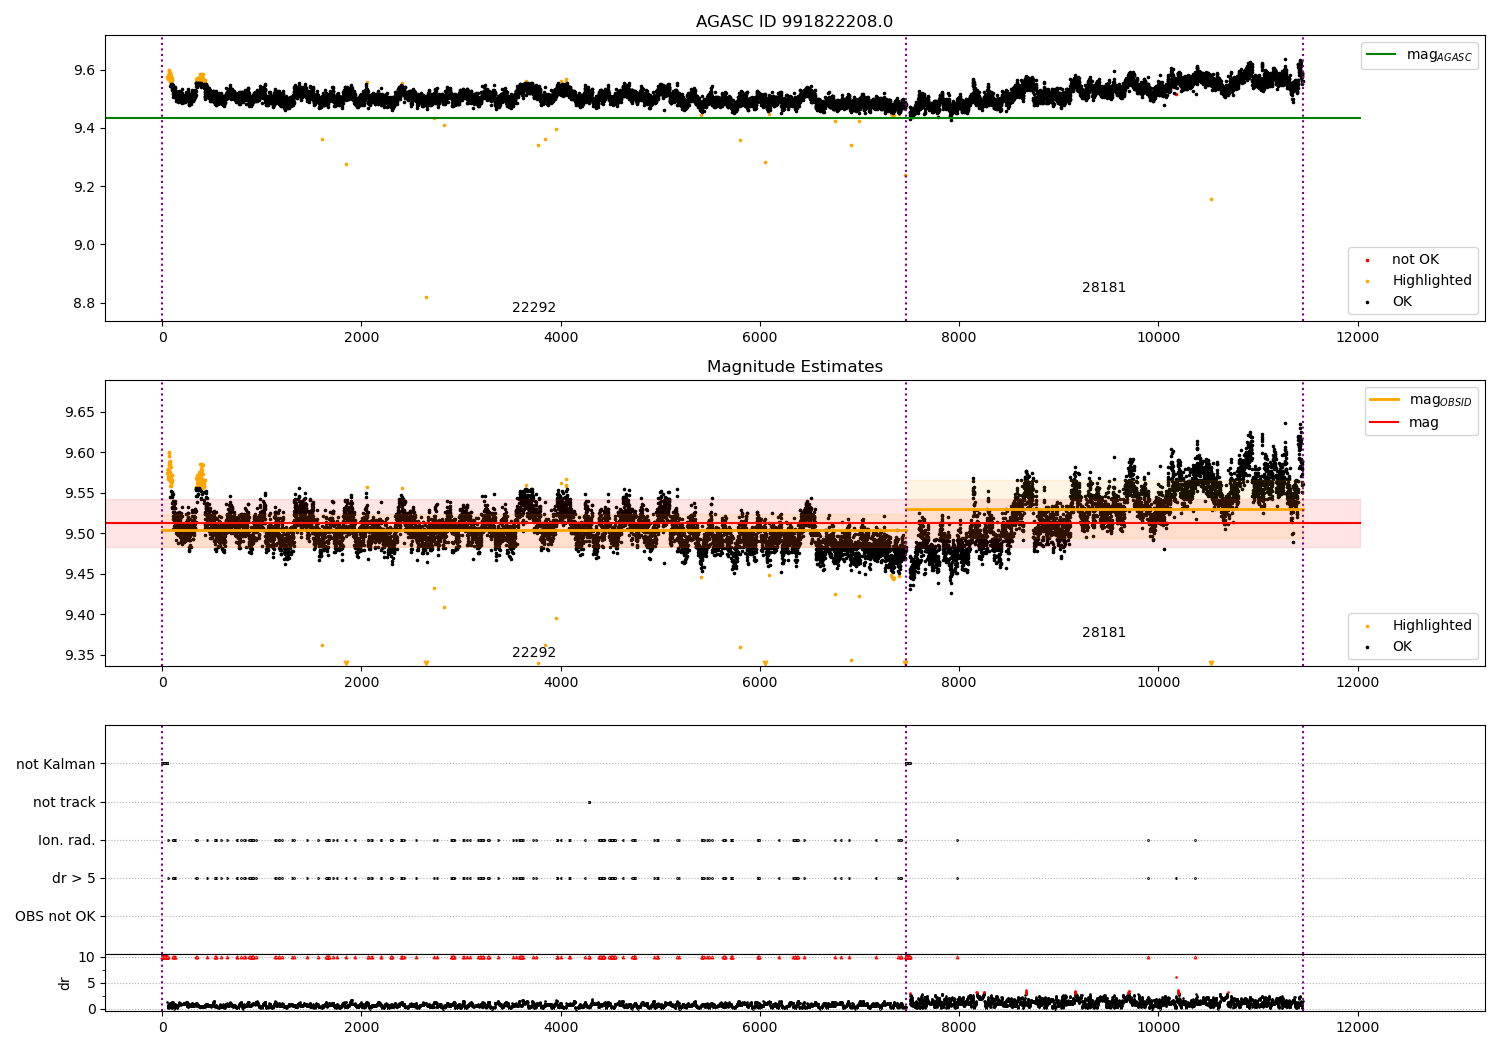Click the 12000 tick on the bottom panel x-axis
The width and height of the screenshot is (1500, 1050).
[x=1357, y=1028]
